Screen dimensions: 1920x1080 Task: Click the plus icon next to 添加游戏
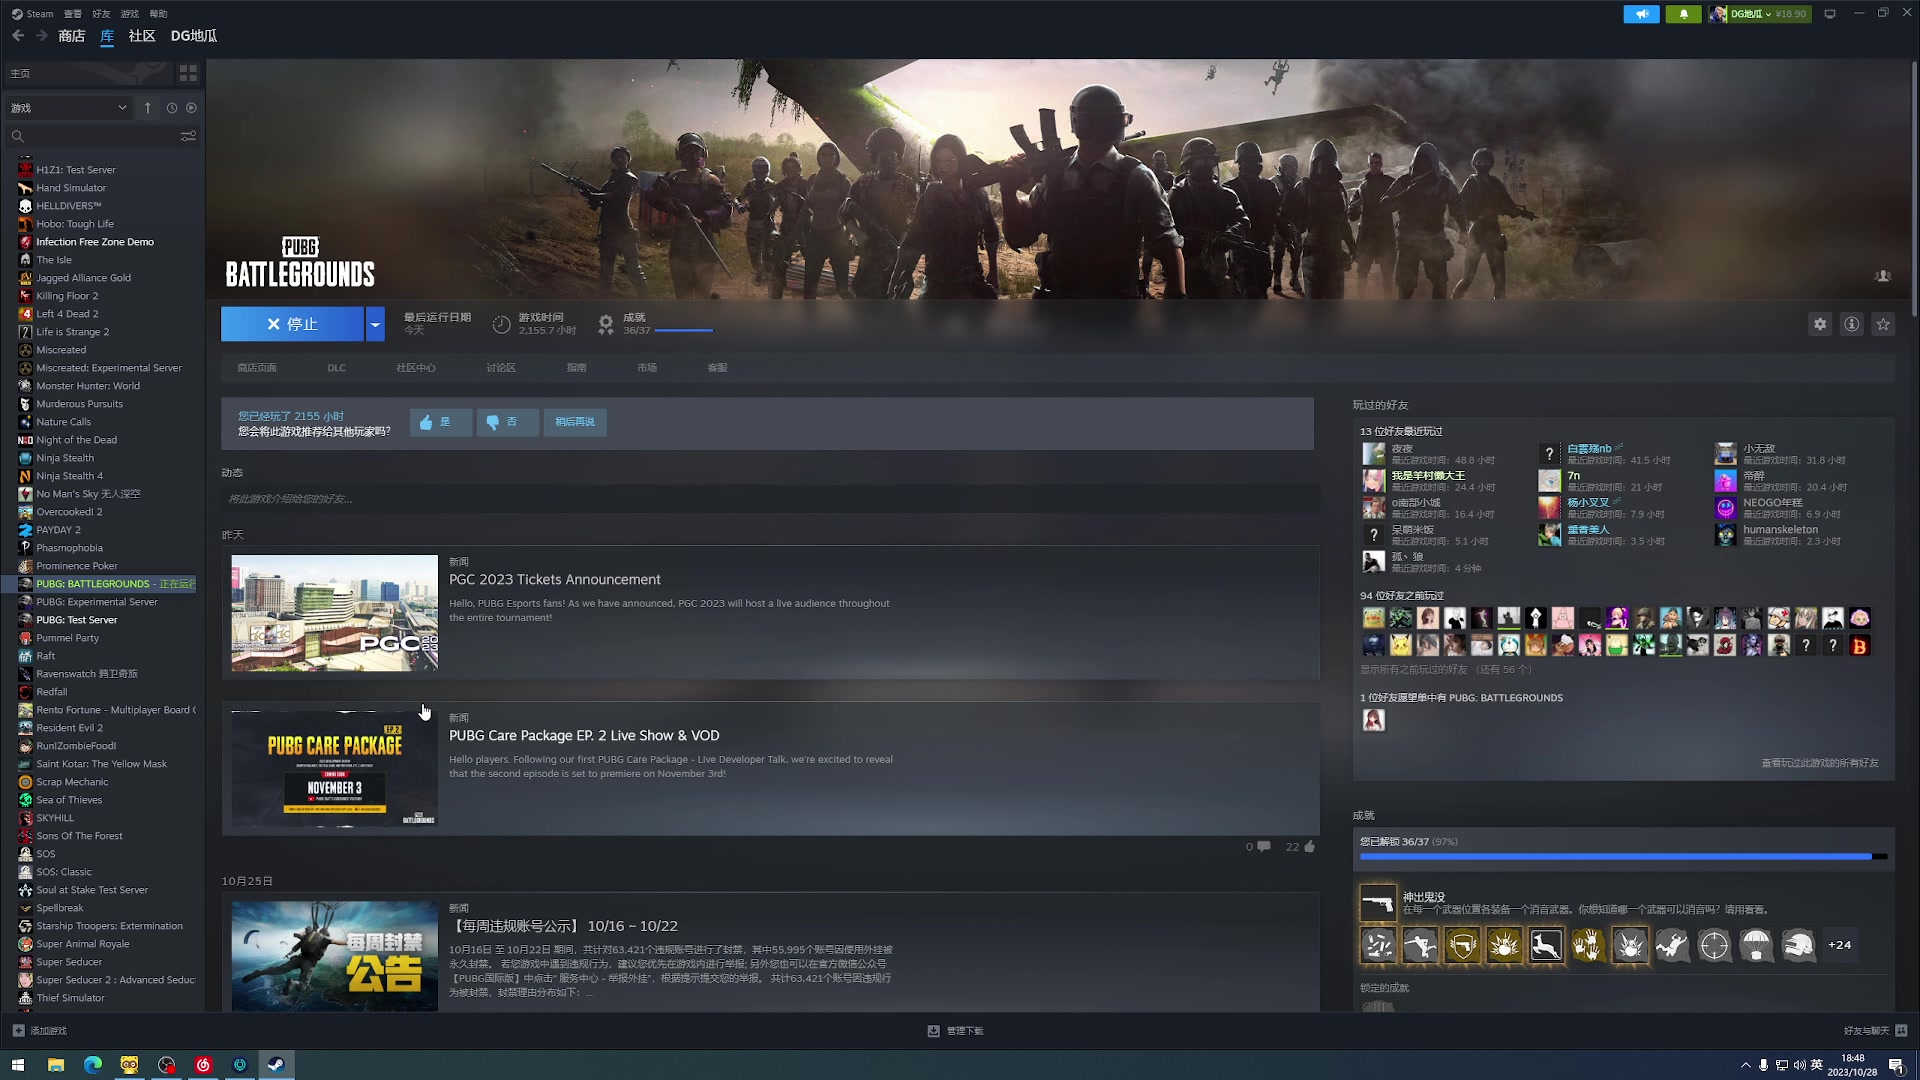point(18,1030)
